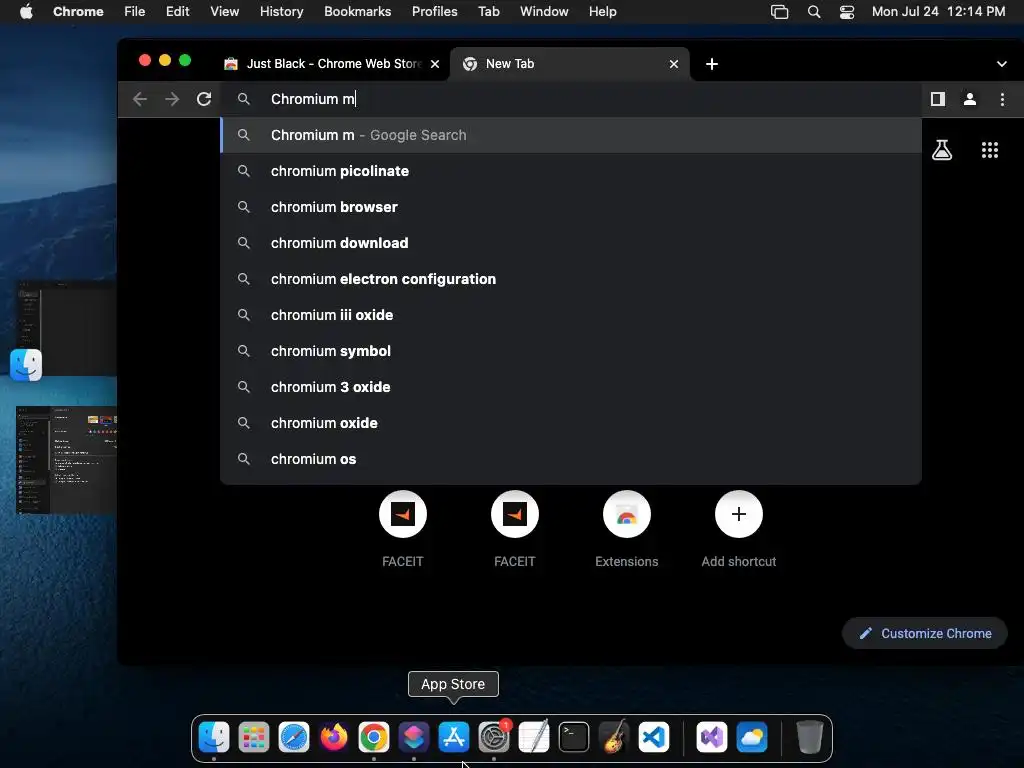1024x768 pixels.
Task: Pick suggestion chromium os
Action: click(x=571, y=459)
